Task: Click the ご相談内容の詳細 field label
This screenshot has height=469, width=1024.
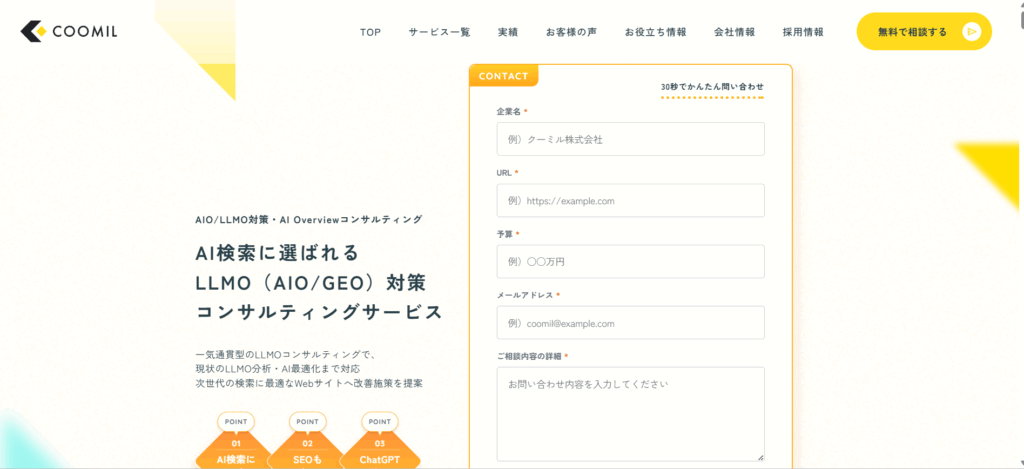Action: 530,356
